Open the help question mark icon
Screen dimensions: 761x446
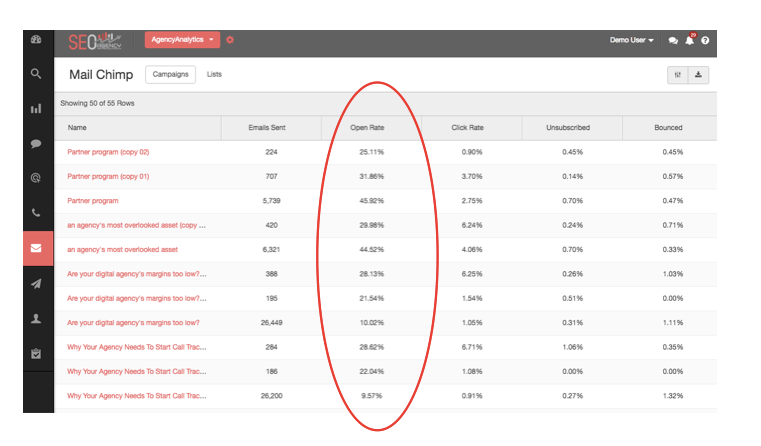pyautogui.click(x=705, y=40)
